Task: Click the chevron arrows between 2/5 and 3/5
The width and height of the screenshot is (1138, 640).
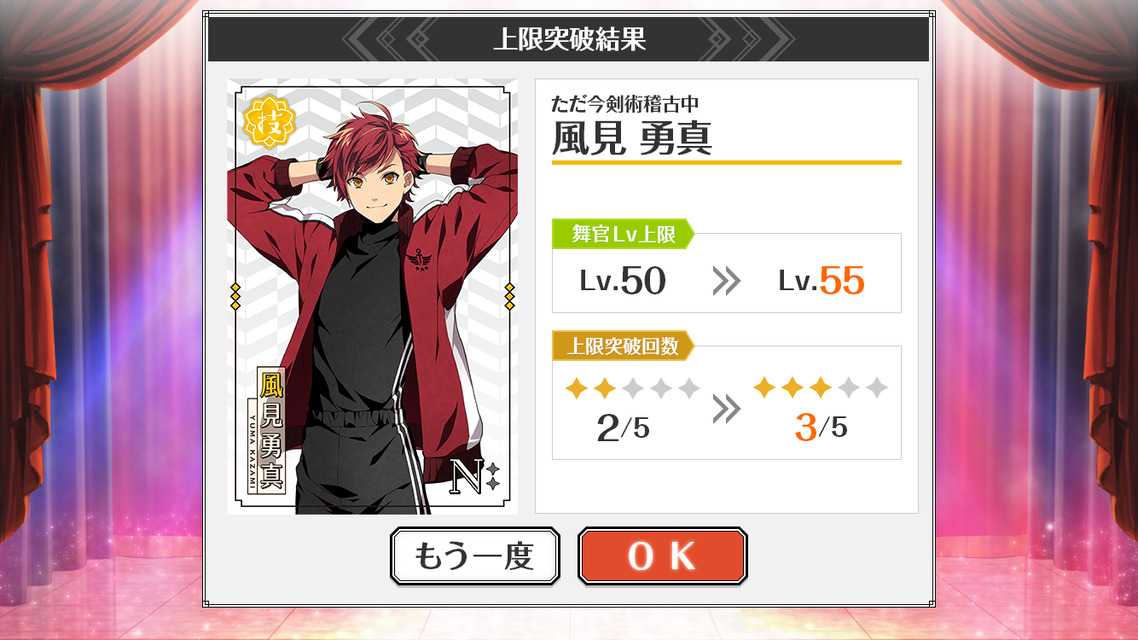Action: (x=726, y=409)
